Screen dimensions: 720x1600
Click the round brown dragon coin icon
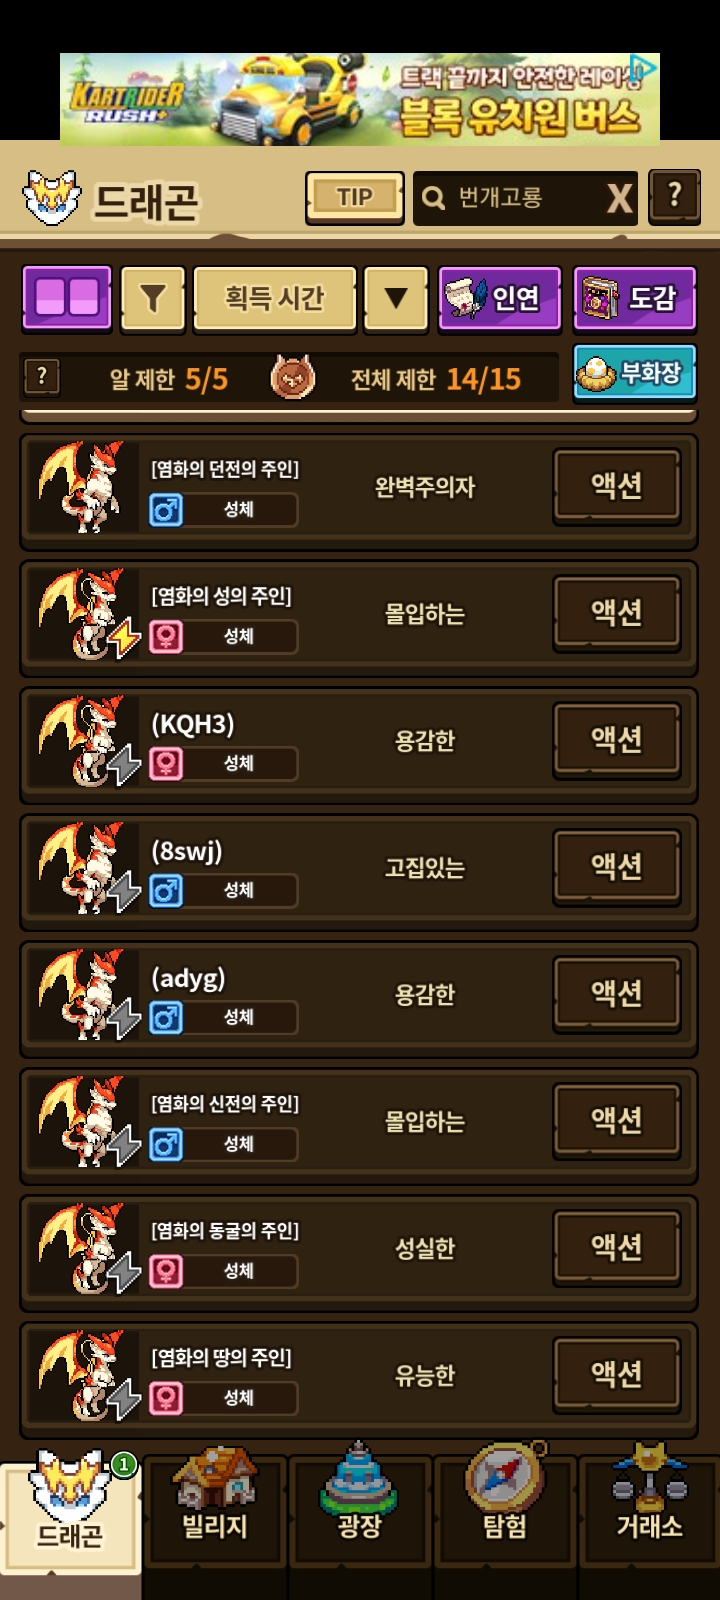[293, 378]
